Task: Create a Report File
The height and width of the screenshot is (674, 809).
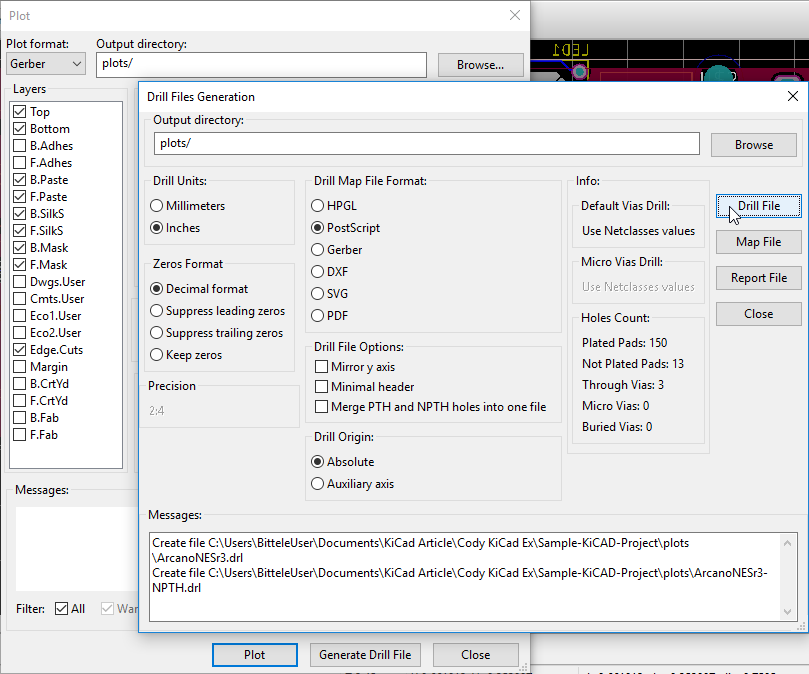Action: [x=758, y=278]
